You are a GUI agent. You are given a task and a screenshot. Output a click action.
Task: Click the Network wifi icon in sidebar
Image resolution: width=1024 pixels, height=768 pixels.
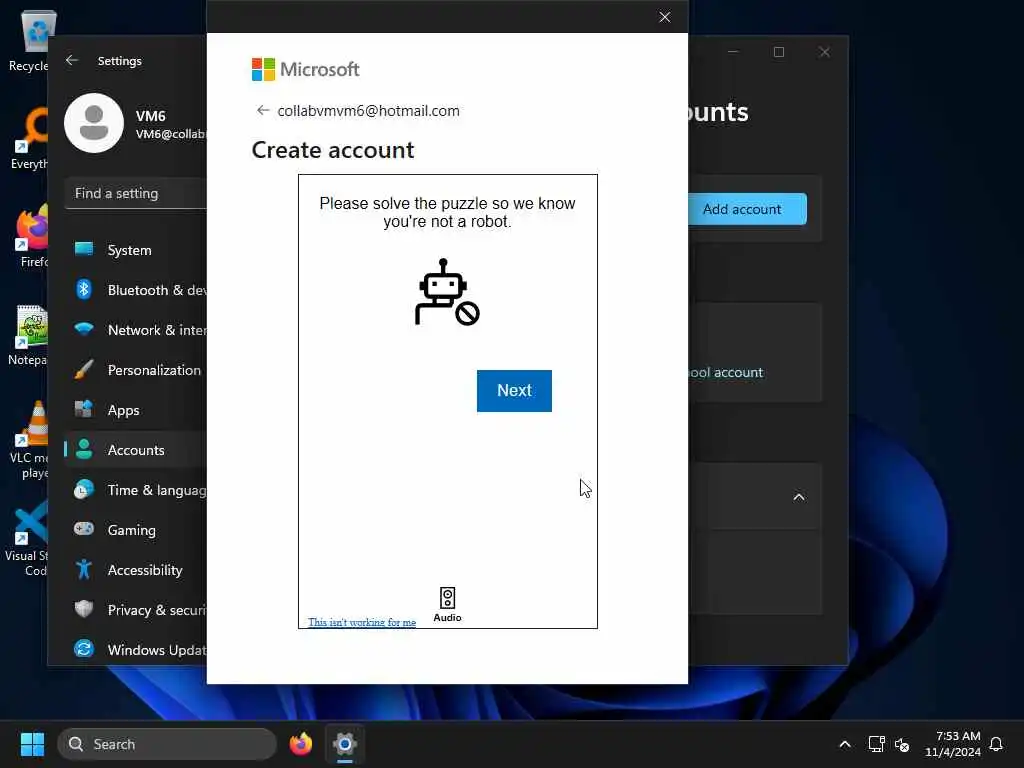(x=84, y=328)
